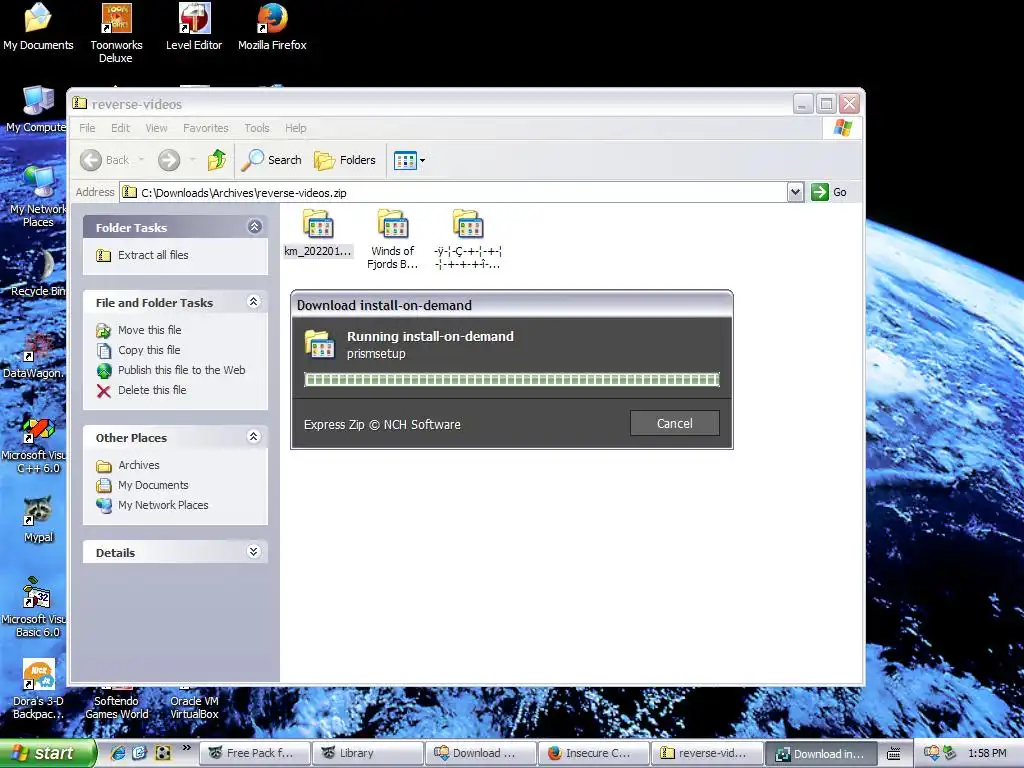Image resolution: width=1024 pixels, height=768 pixels.
Task: Open Softendo Games World desktop icon
Action: pyautogui.click(x=116, y=703)
